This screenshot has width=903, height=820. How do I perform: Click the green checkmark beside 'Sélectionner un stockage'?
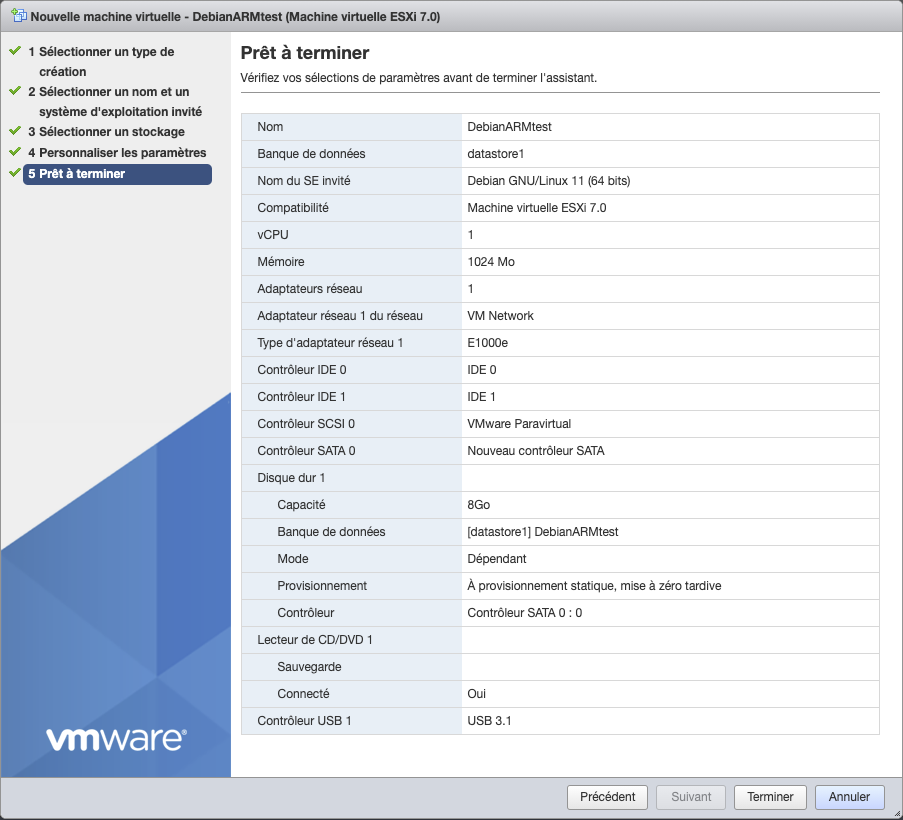(14, 131)
